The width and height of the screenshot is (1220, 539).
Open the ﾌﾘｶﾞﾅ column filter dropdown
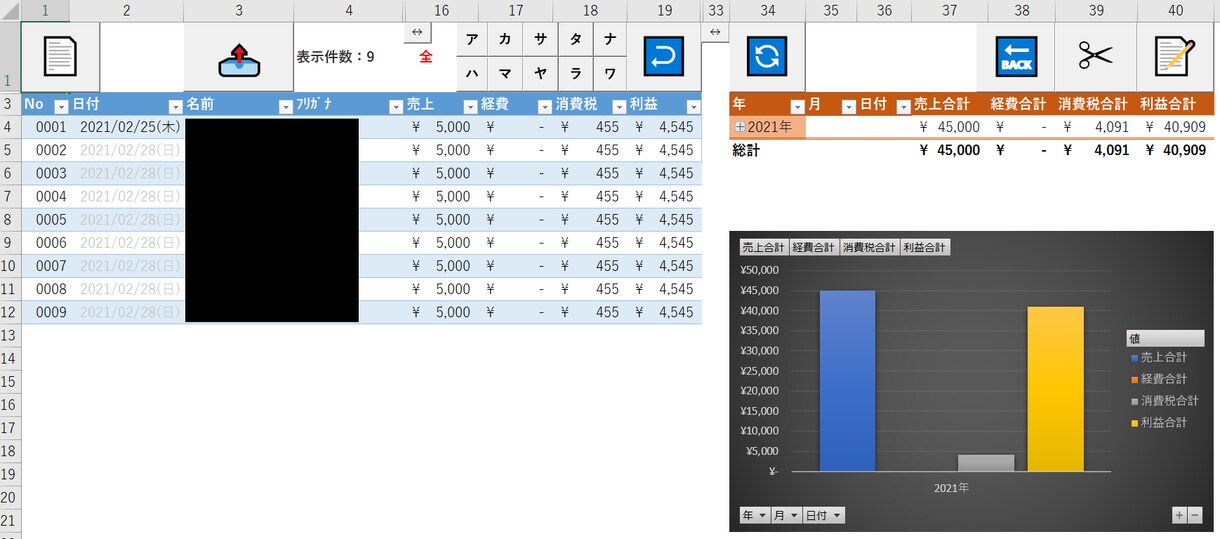395,106
